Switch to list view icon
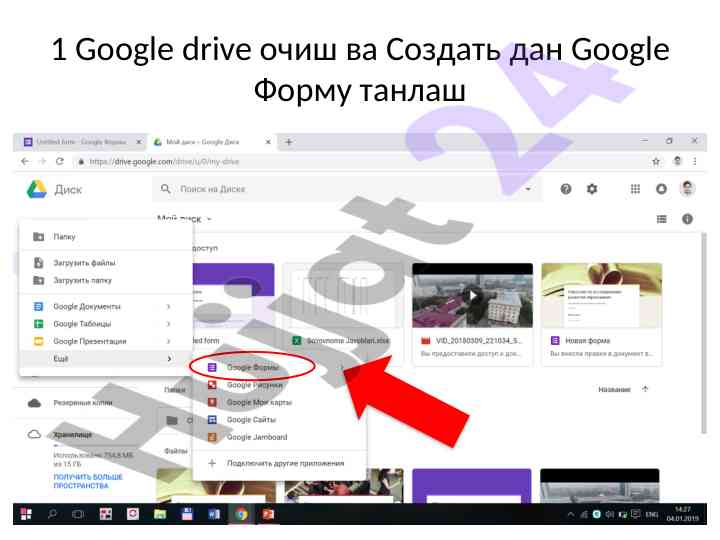The height and width of the screenshot is (540, 720). 661,219
